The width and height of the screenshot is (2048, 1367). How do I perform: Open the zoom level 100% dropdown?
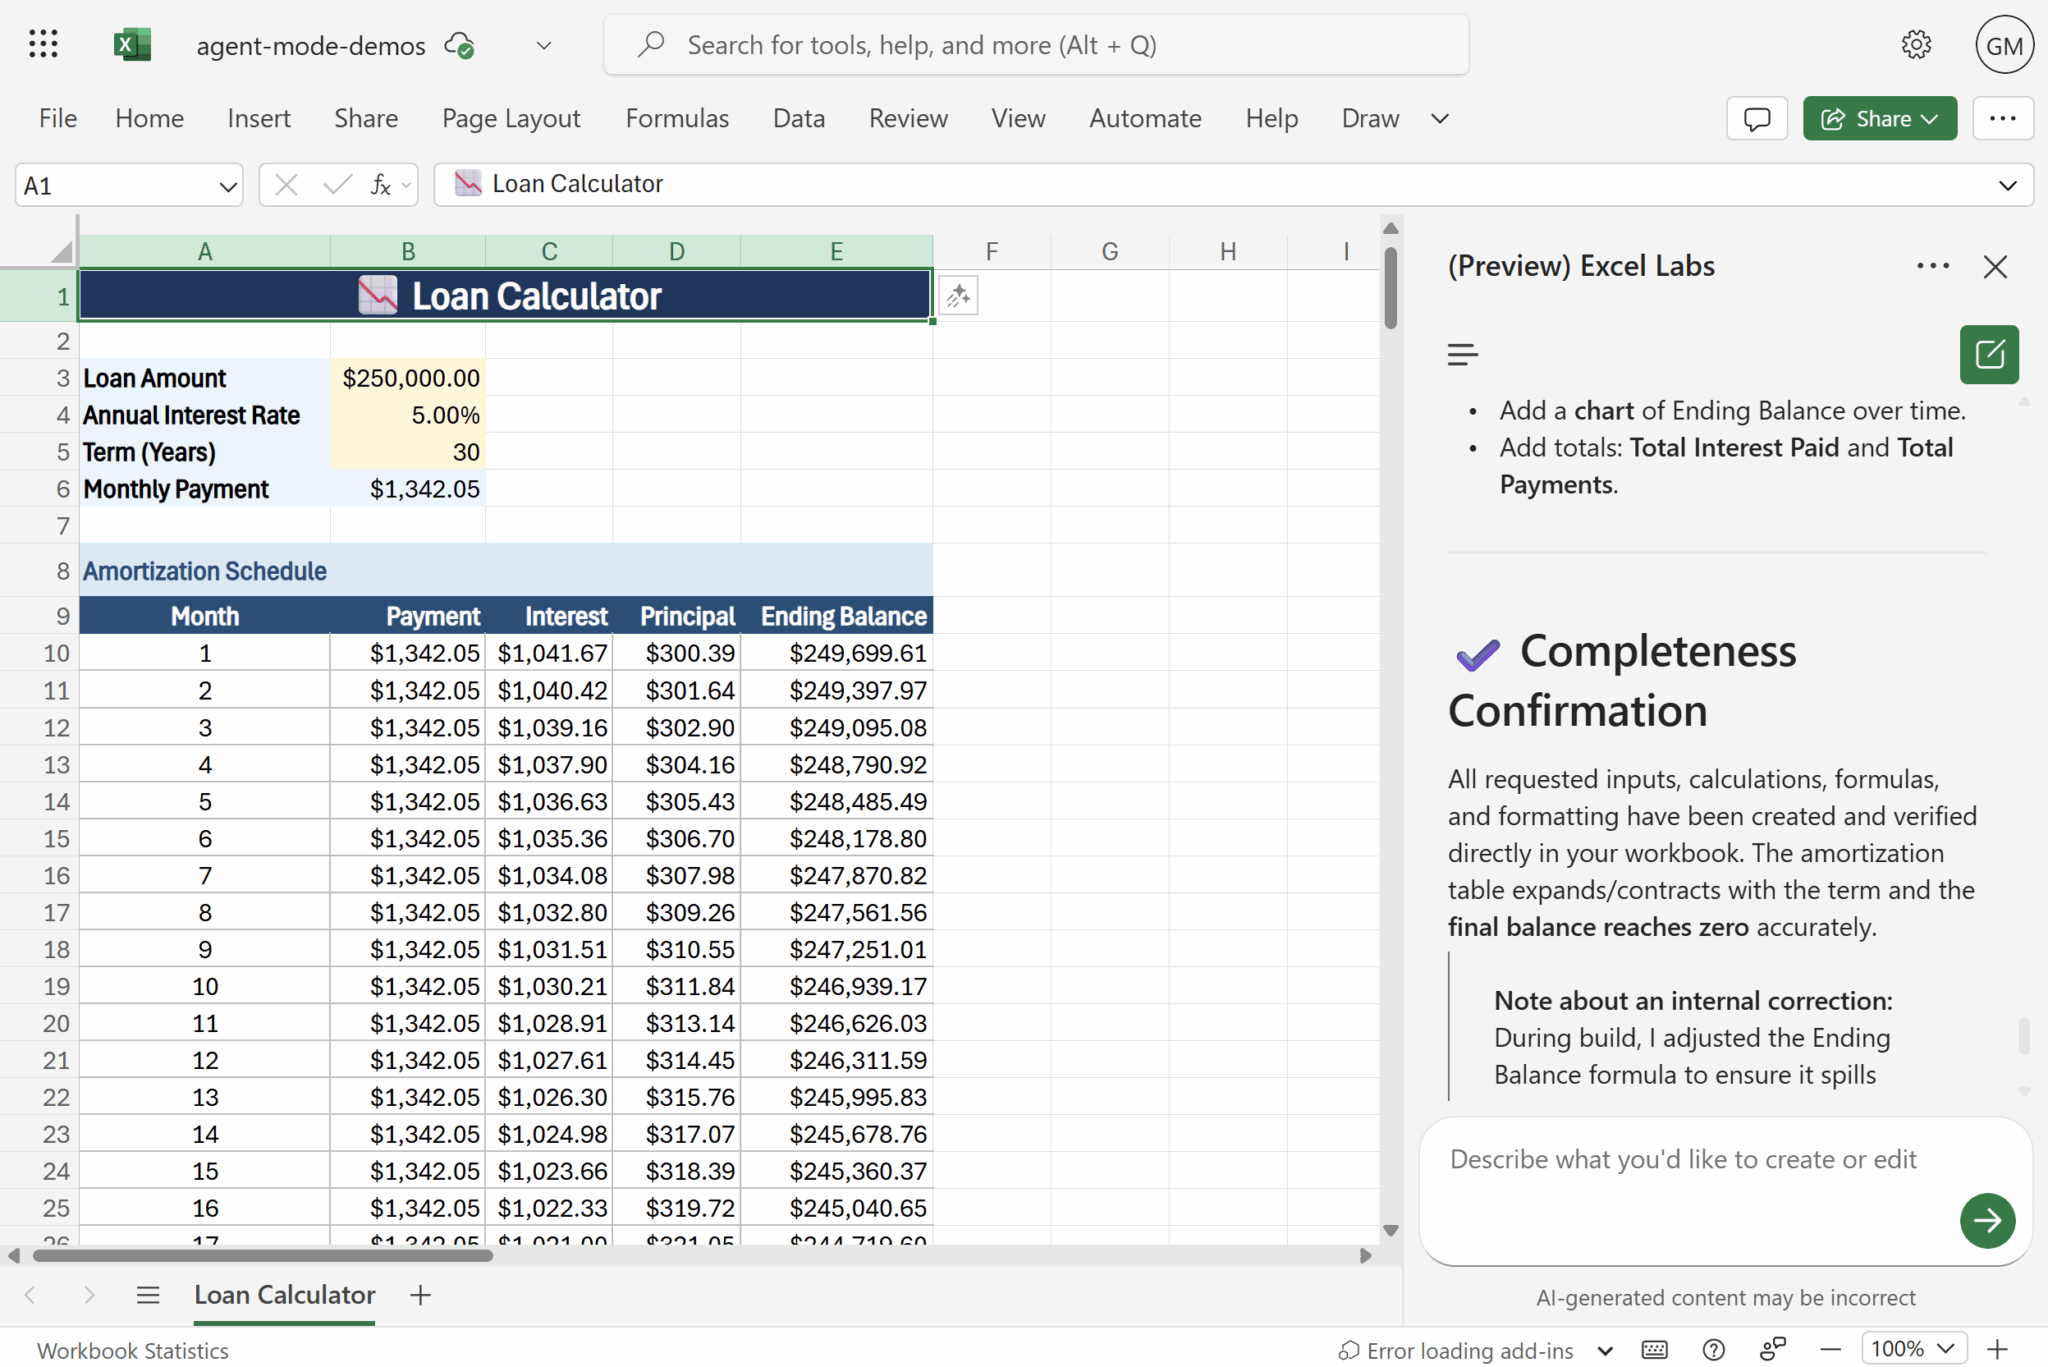(1912, 1349)
